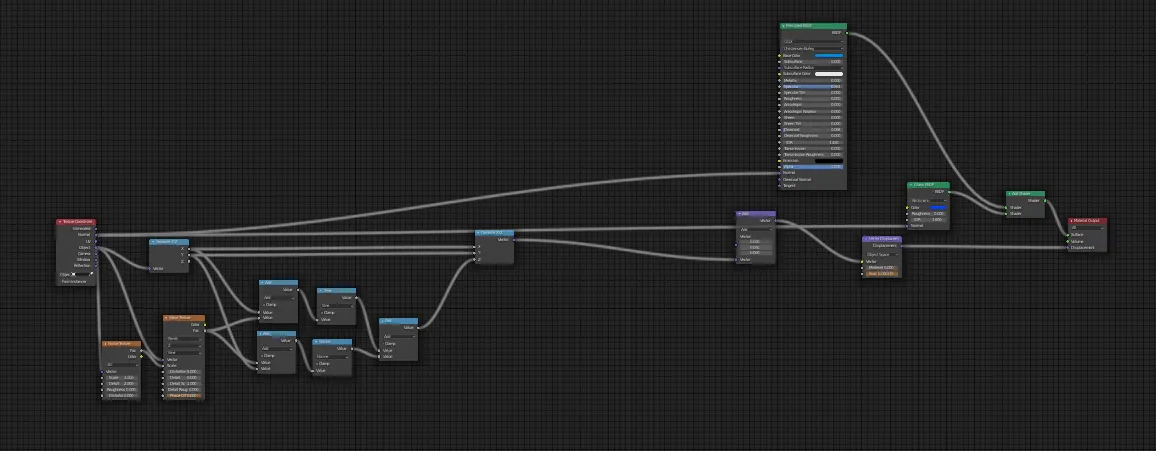Click the BSDF output socket of Principled BSDF

[847, 32]
